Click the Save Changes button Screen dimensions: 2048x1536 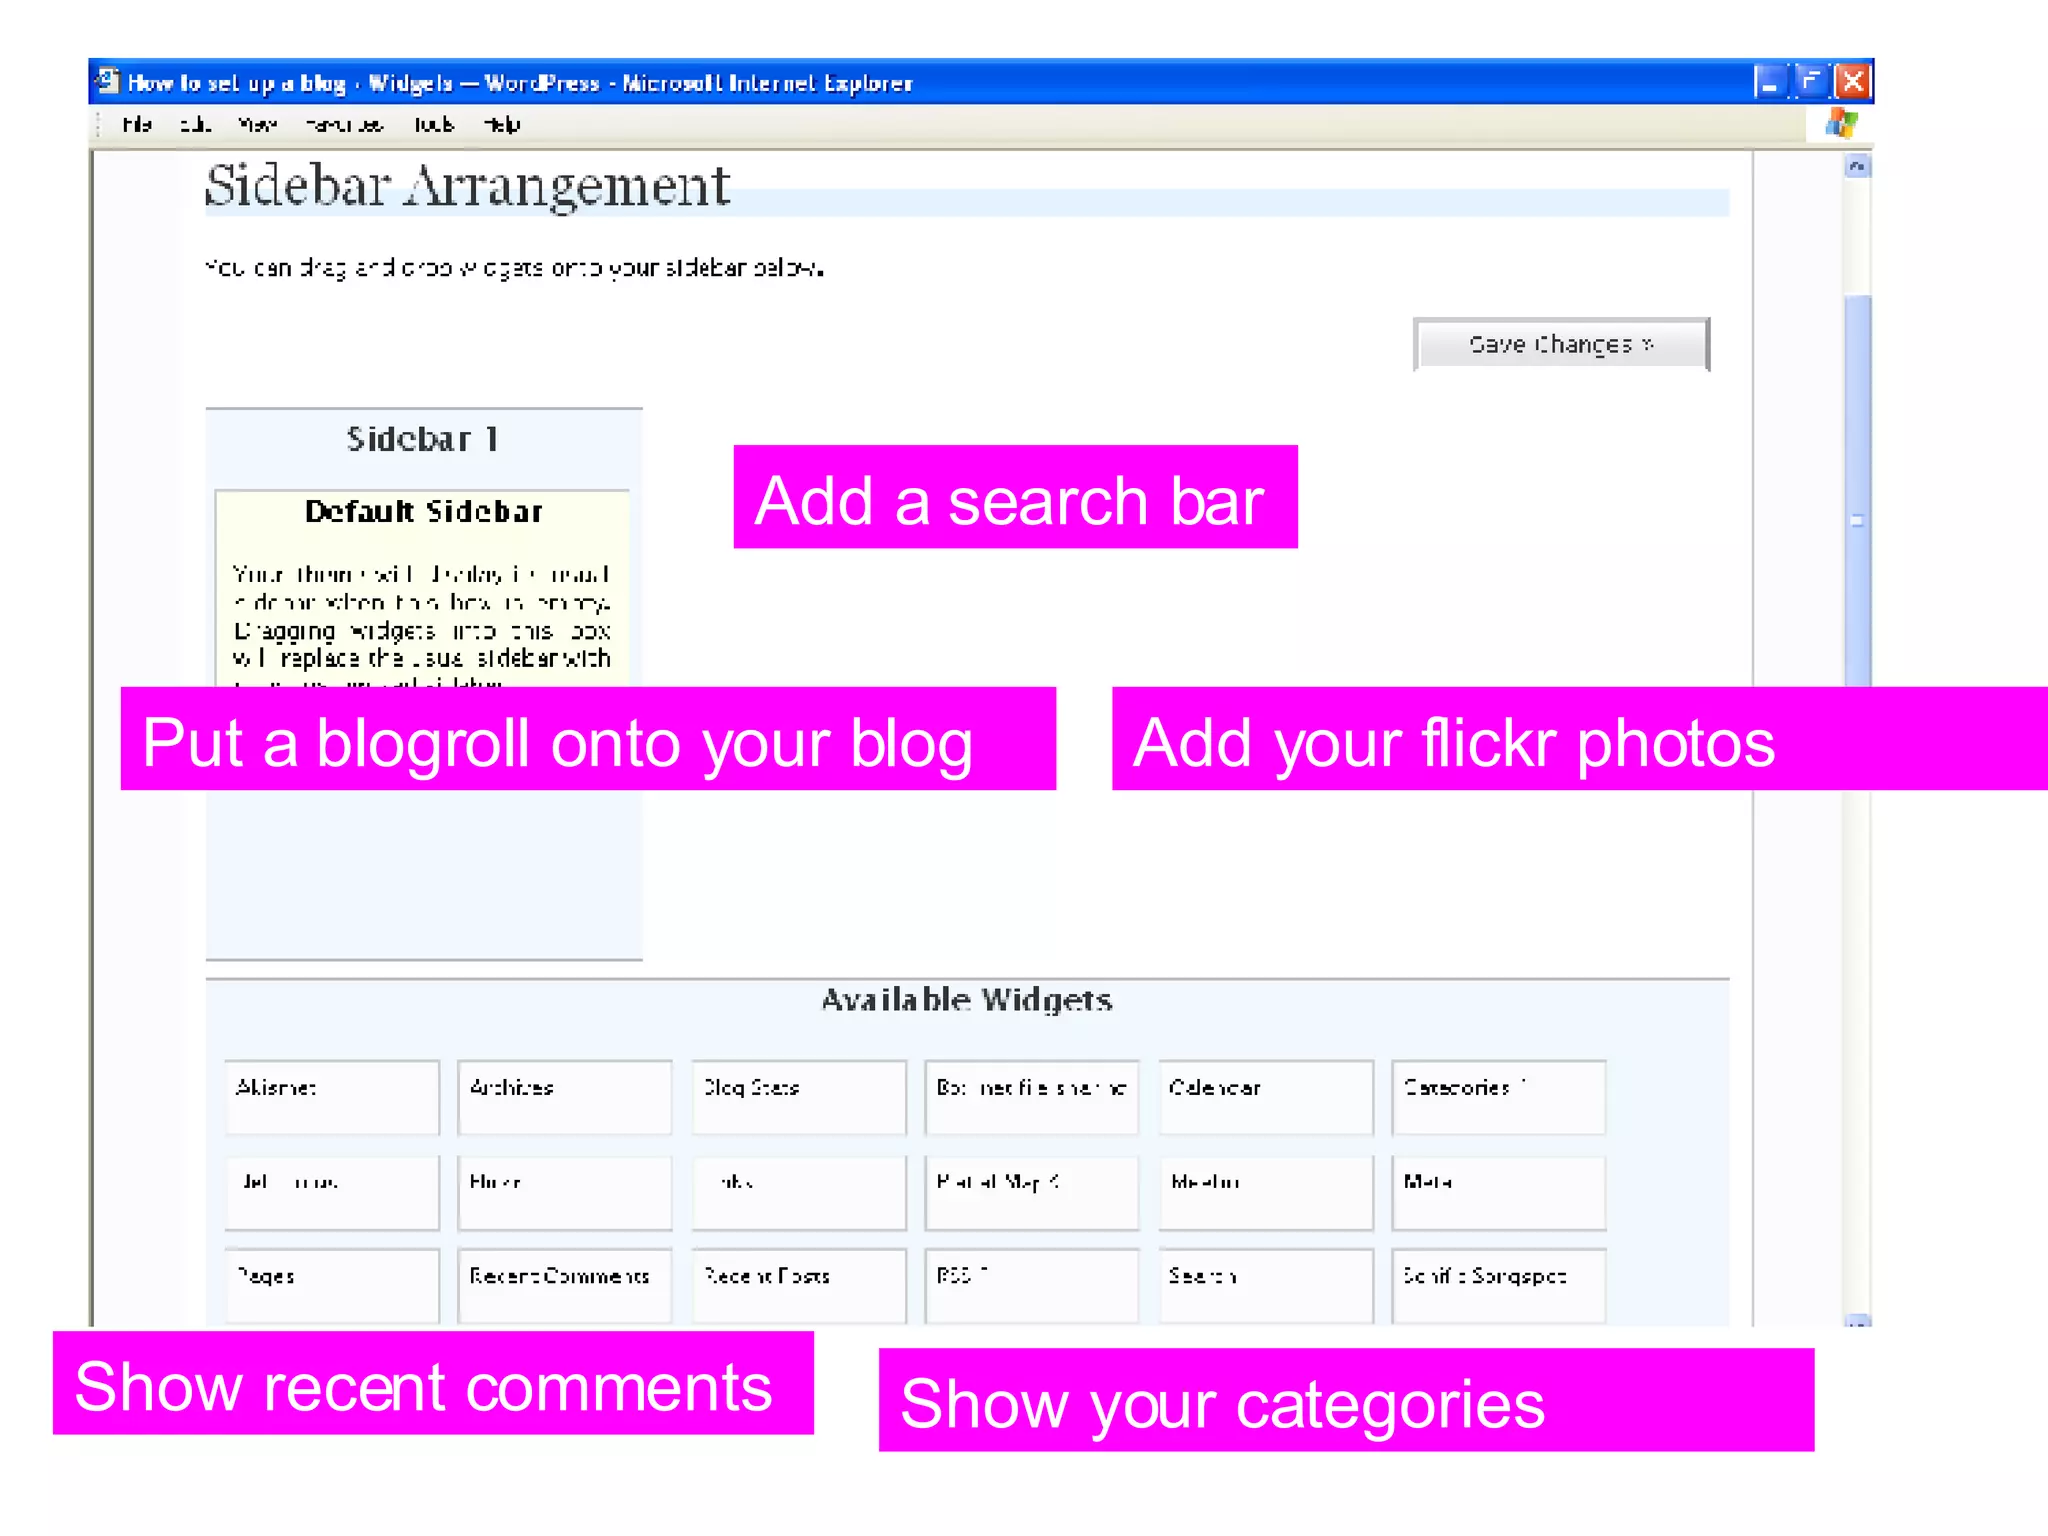pos(1561,345)
